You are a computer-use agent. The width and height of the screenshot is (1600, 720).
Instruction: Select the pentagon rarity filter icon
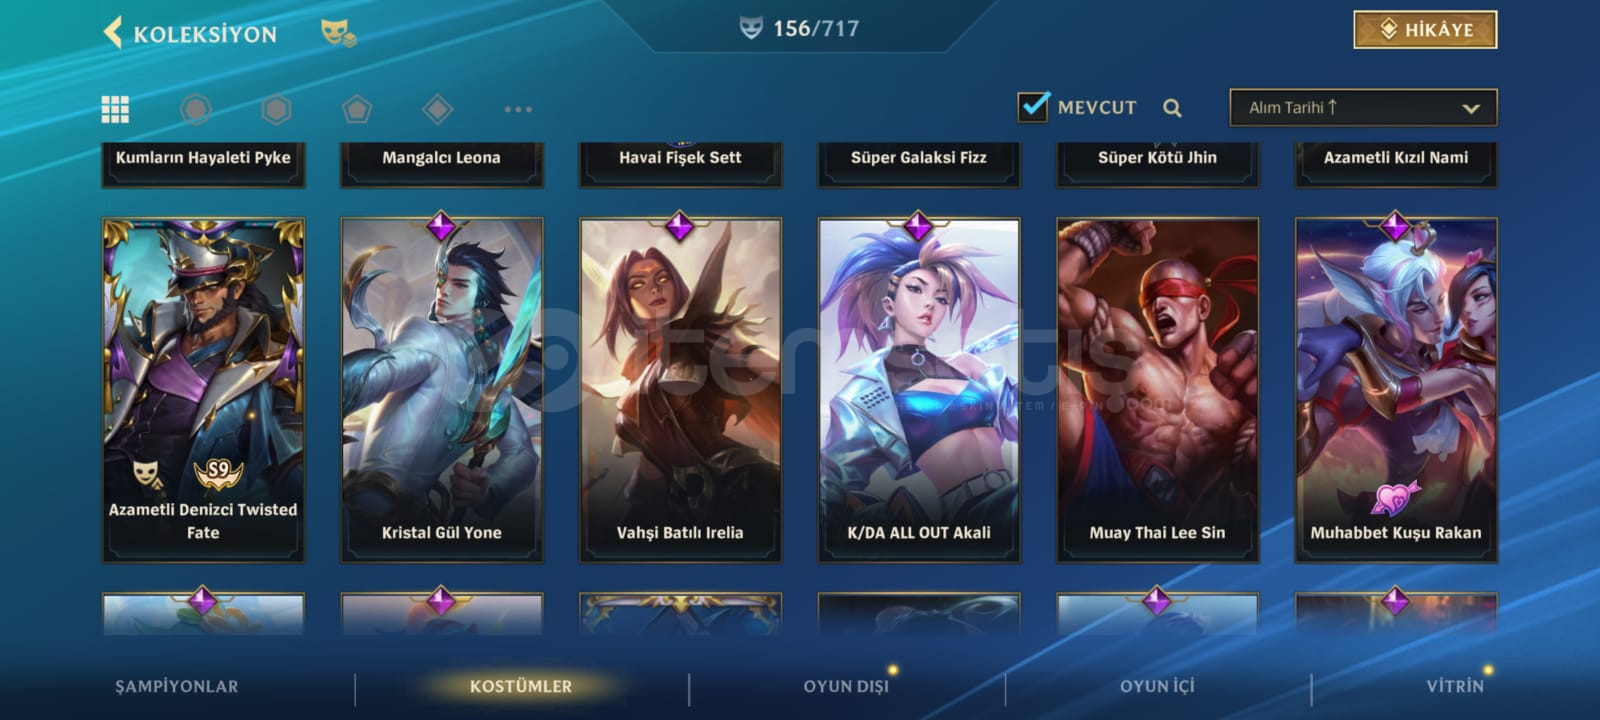(357, 109)
